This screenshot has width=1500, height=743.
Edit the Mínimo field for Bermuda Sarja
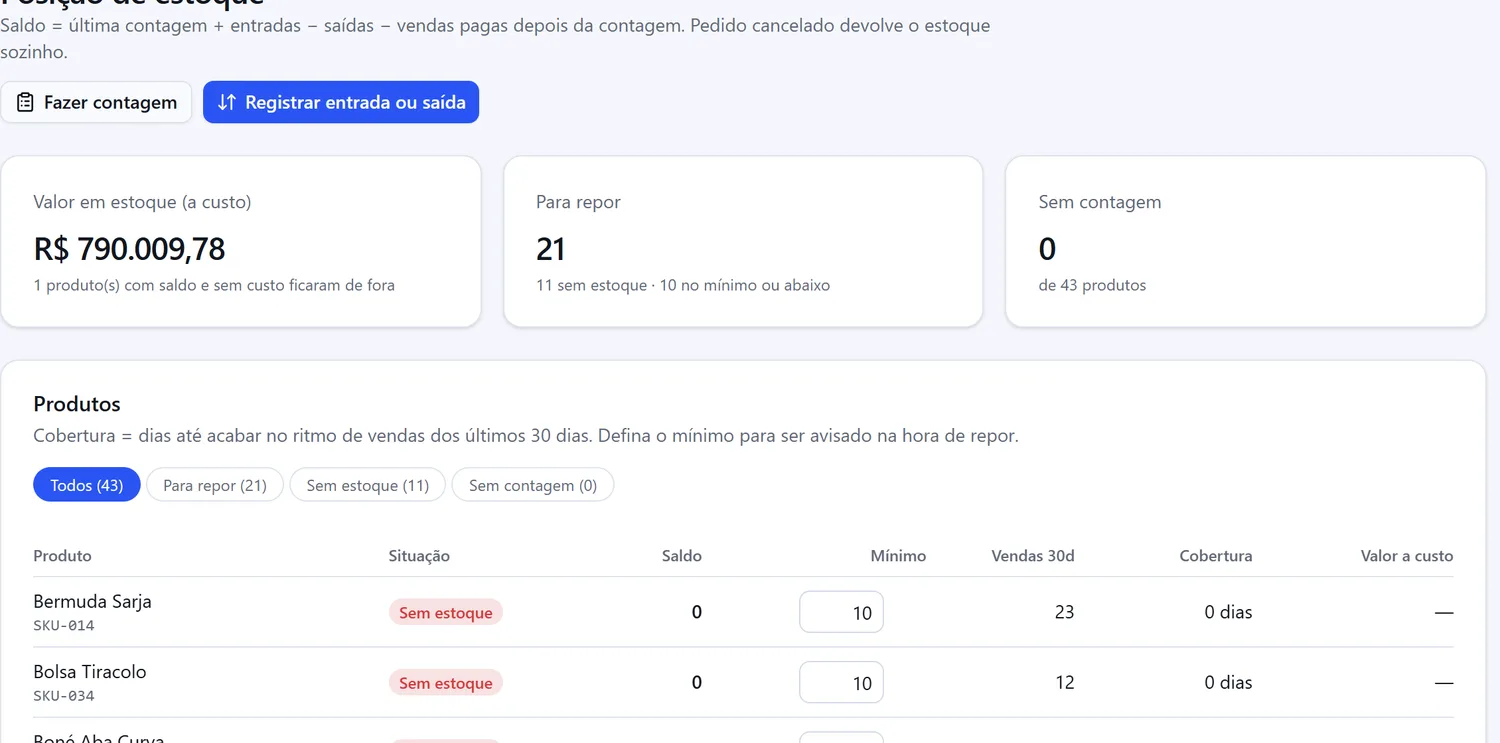(x=841, y=612)
